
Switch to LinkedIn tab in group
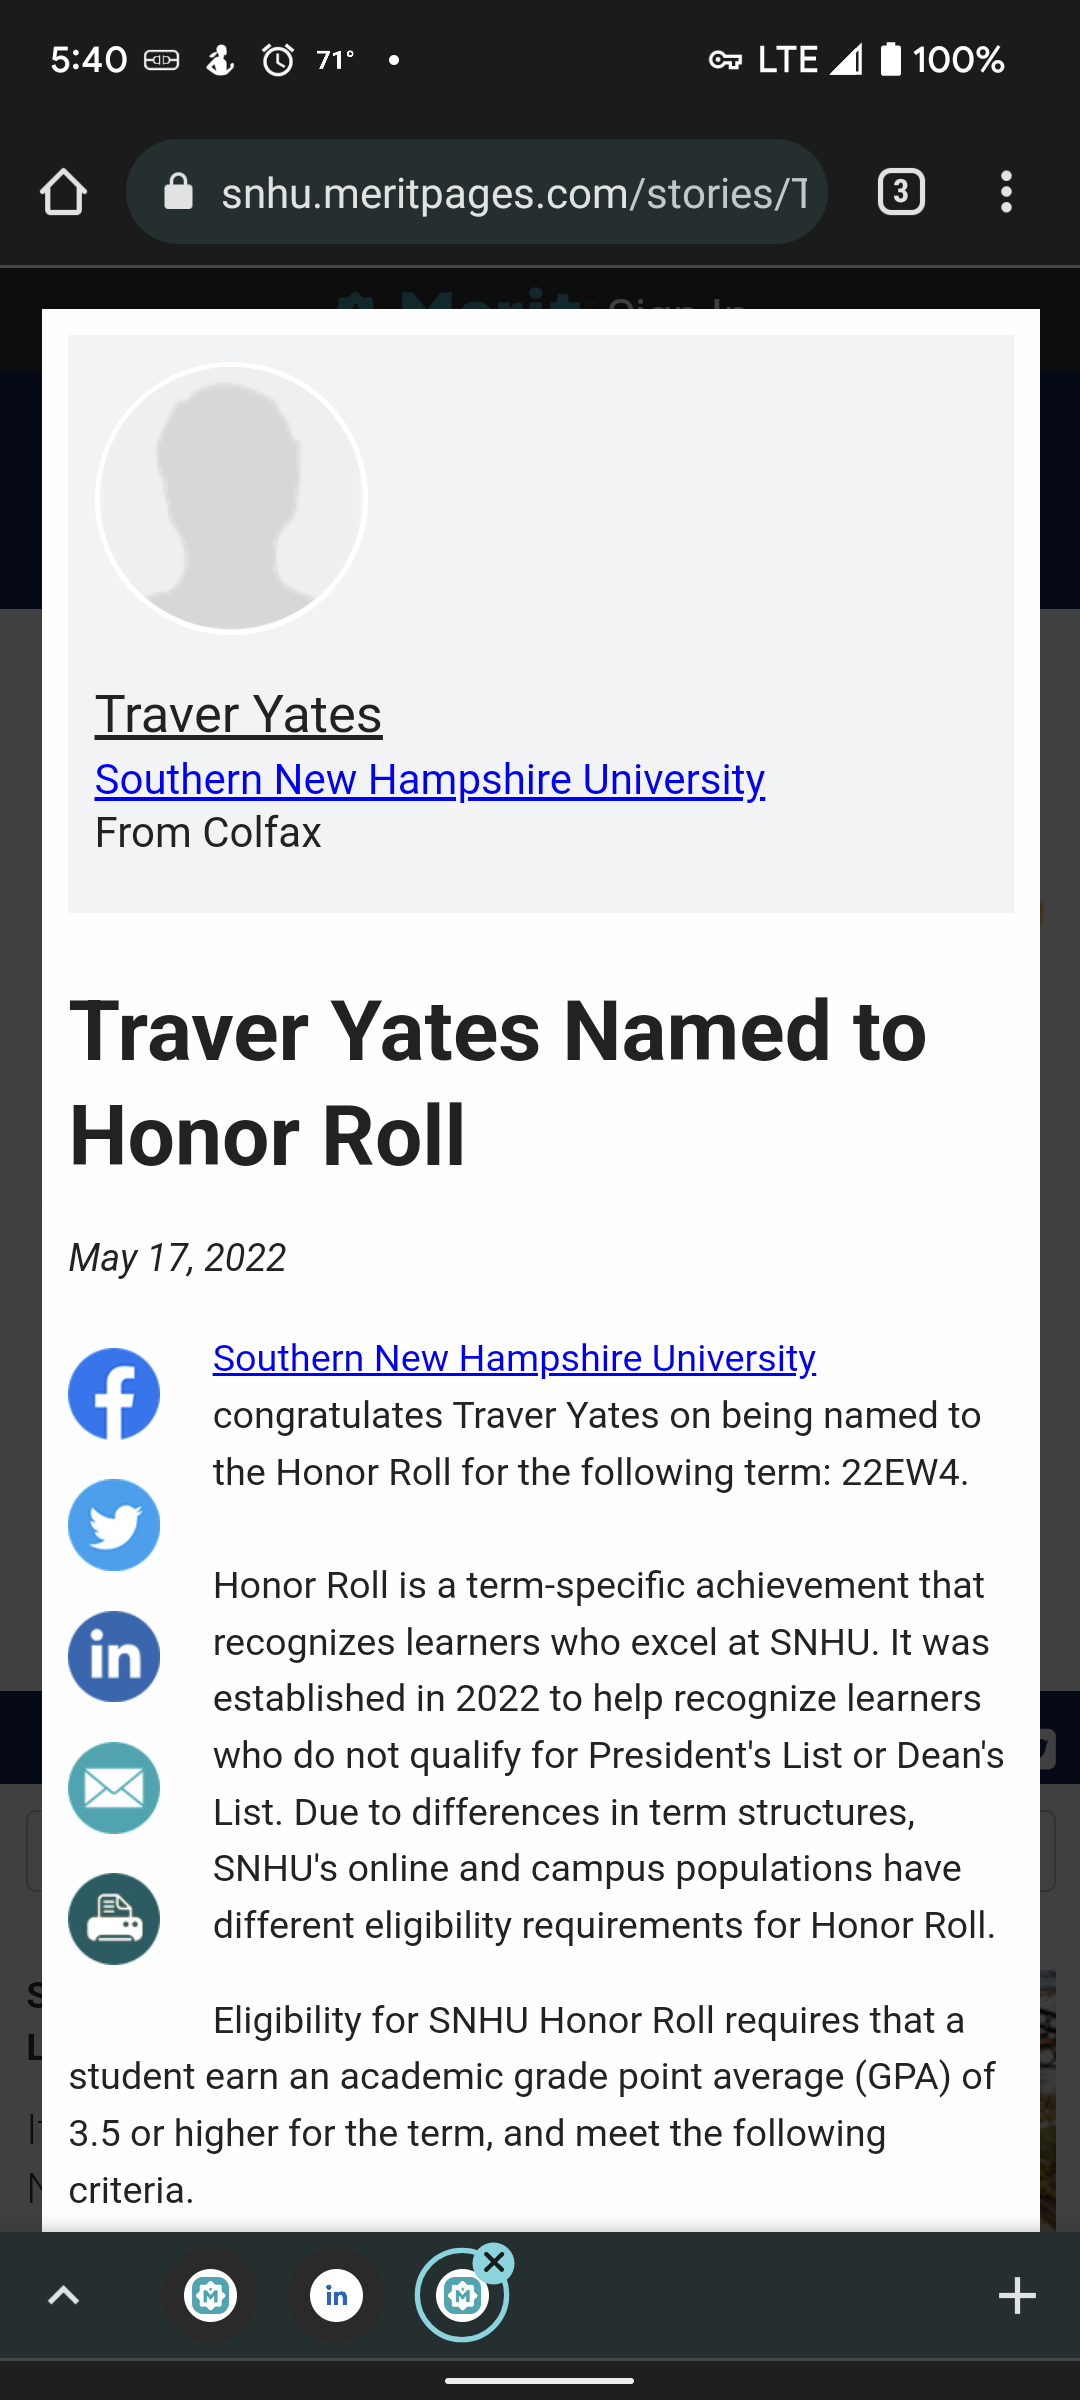pos(336,2296)
